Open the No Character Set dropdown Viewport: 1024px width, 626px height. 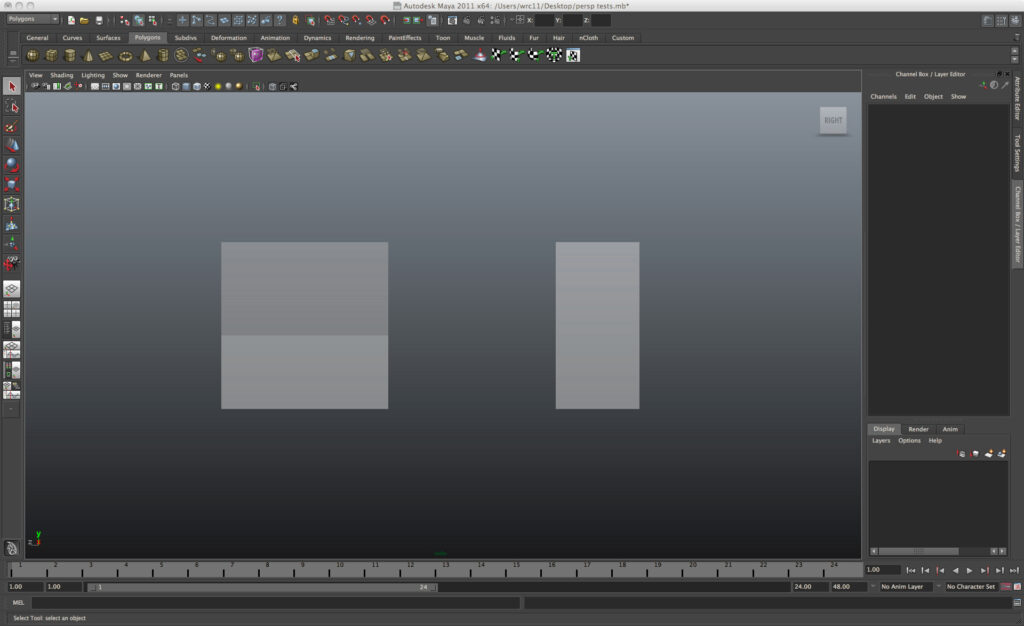[971, 587]
